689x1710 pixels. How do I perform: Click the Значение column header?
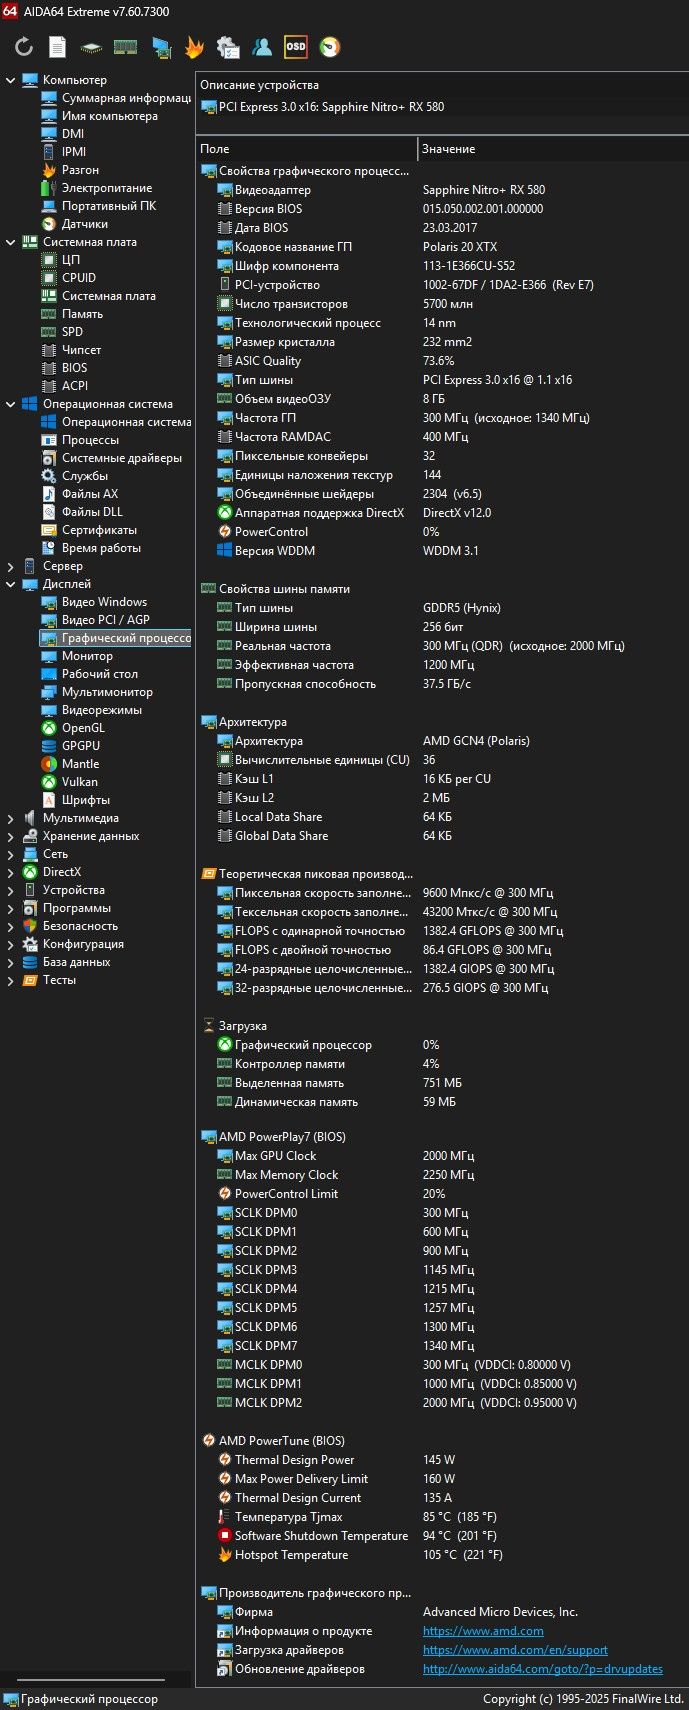[x=553, y=149]
